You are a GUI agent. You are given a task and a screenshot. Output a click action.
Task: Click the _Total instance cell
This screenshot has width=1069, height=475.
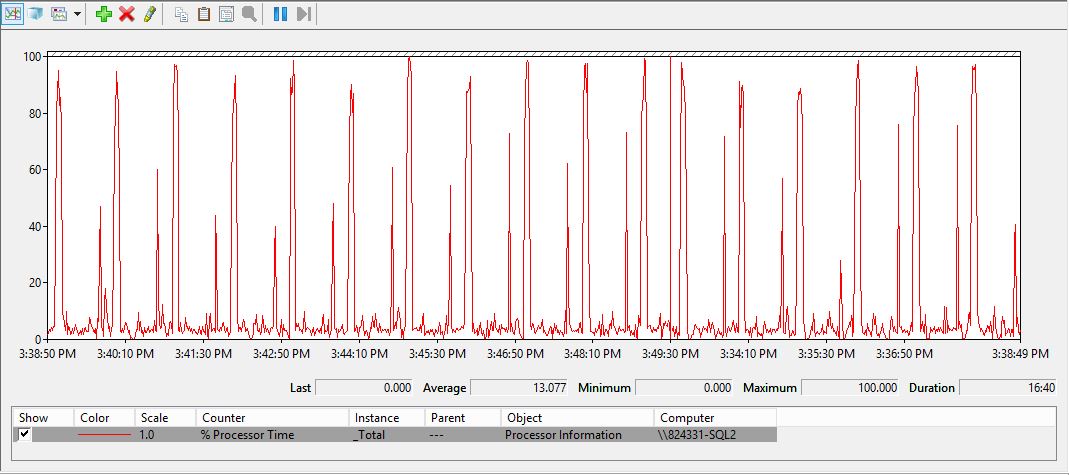[x=369, y=435]
